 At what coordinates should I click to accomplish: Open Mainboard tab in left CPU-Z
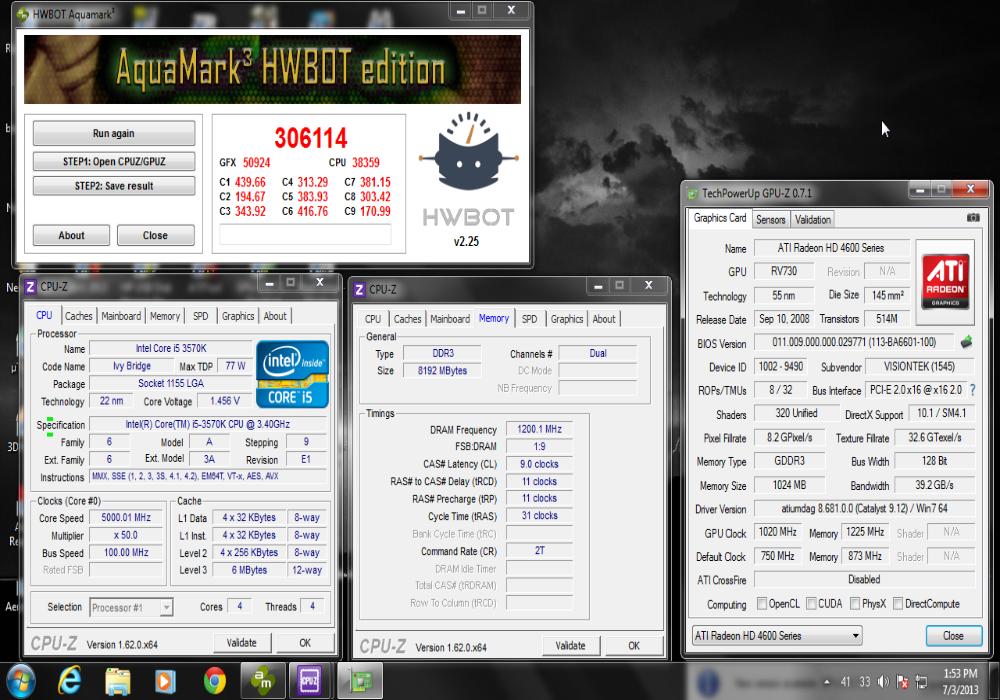click(121, 316)
